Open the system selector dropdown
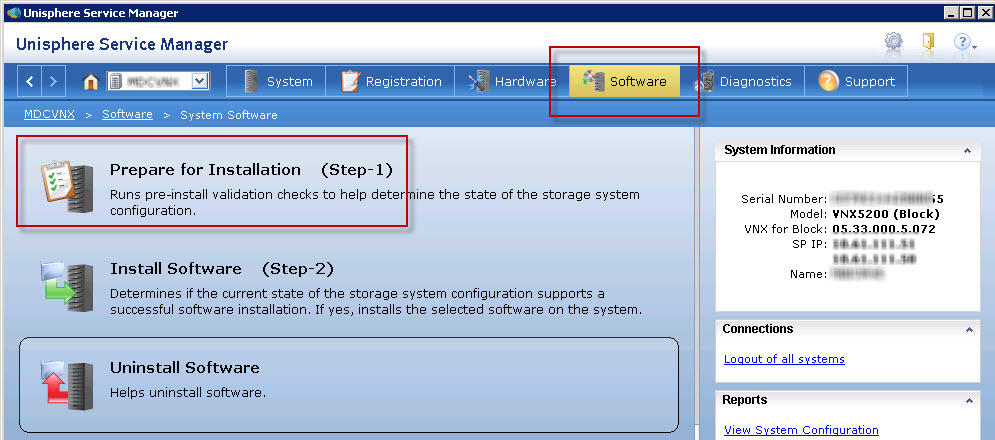995x440 pixels. coord(200,81)
